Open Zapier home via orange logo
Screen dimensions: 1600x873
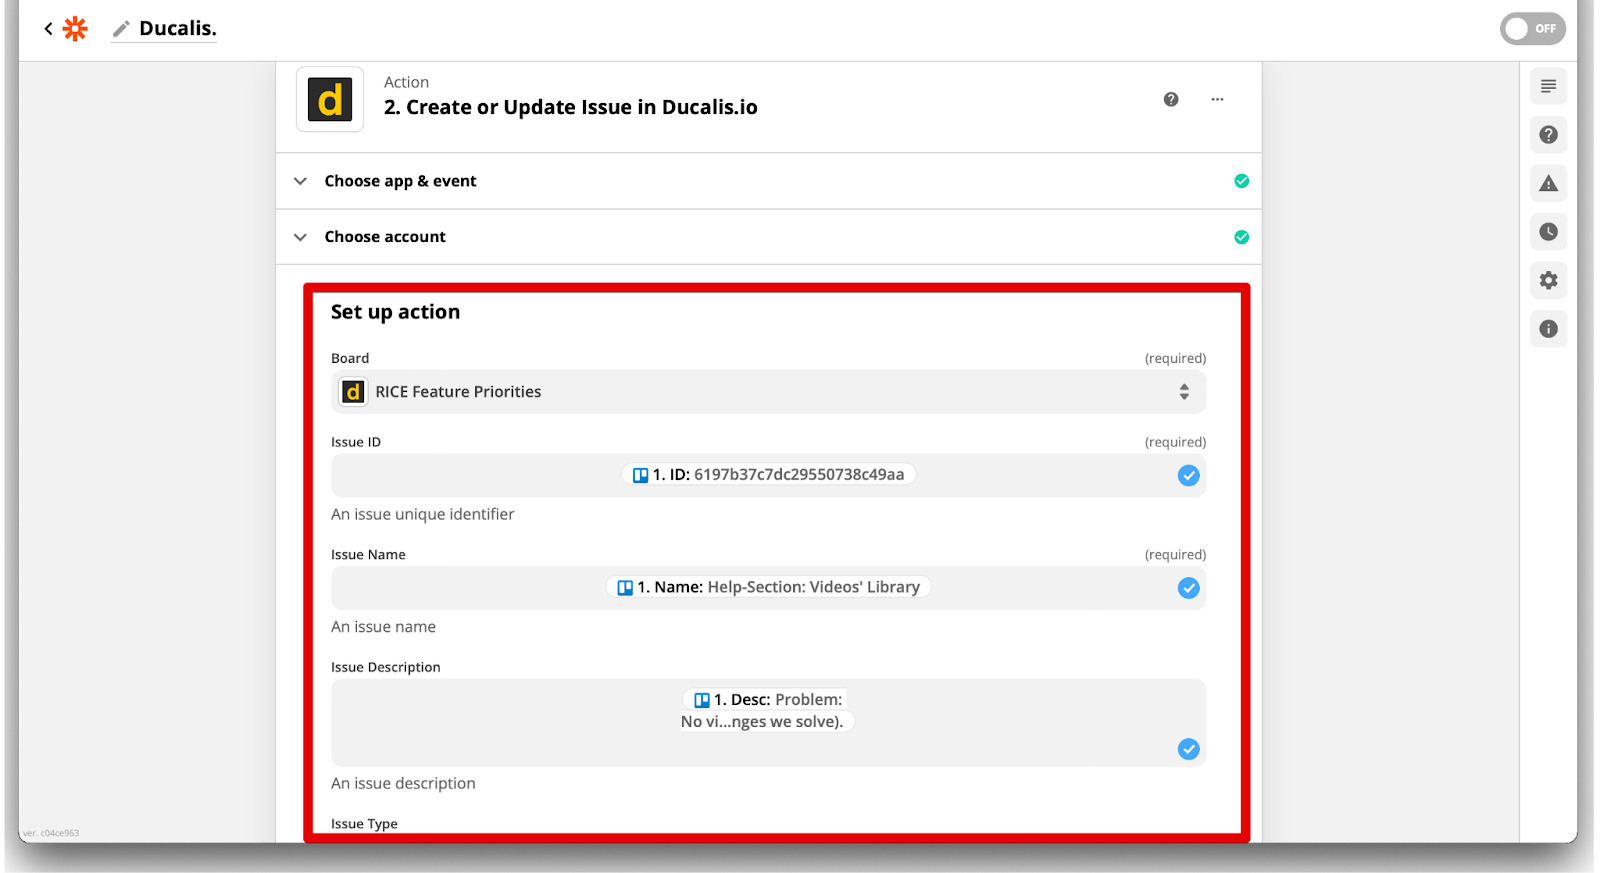pos(75,29)
